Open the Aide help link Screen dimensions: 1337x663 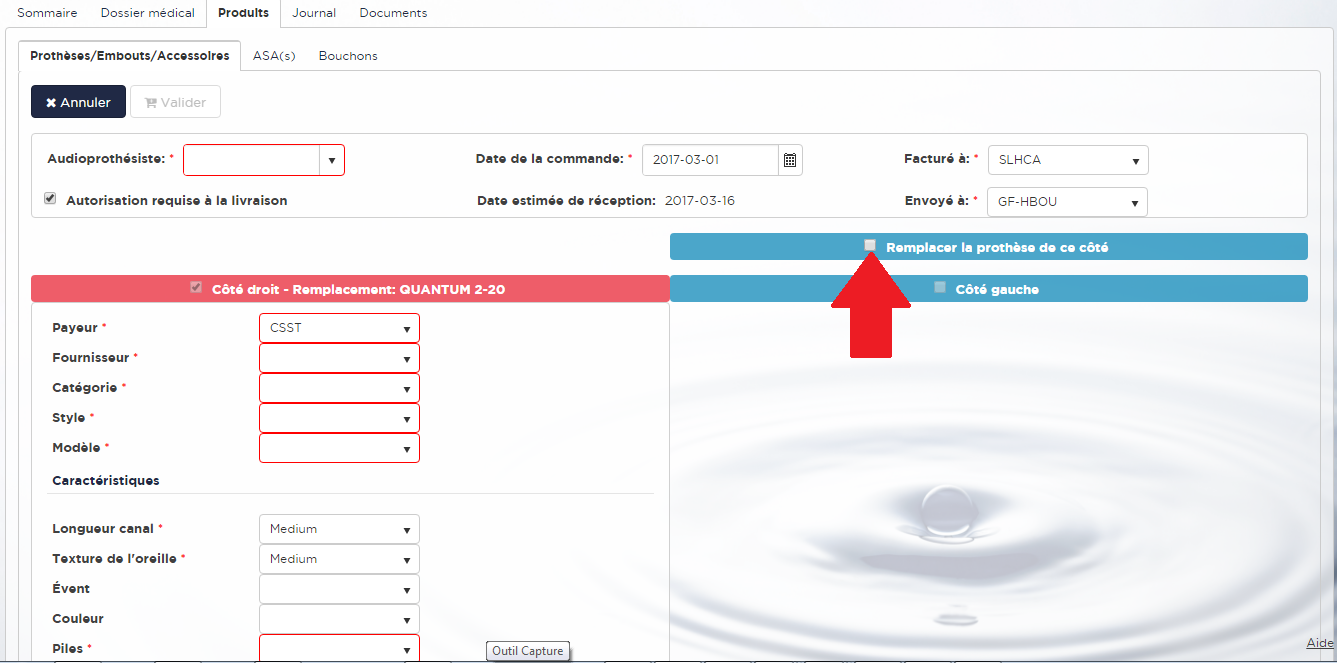coord(1320,643)
